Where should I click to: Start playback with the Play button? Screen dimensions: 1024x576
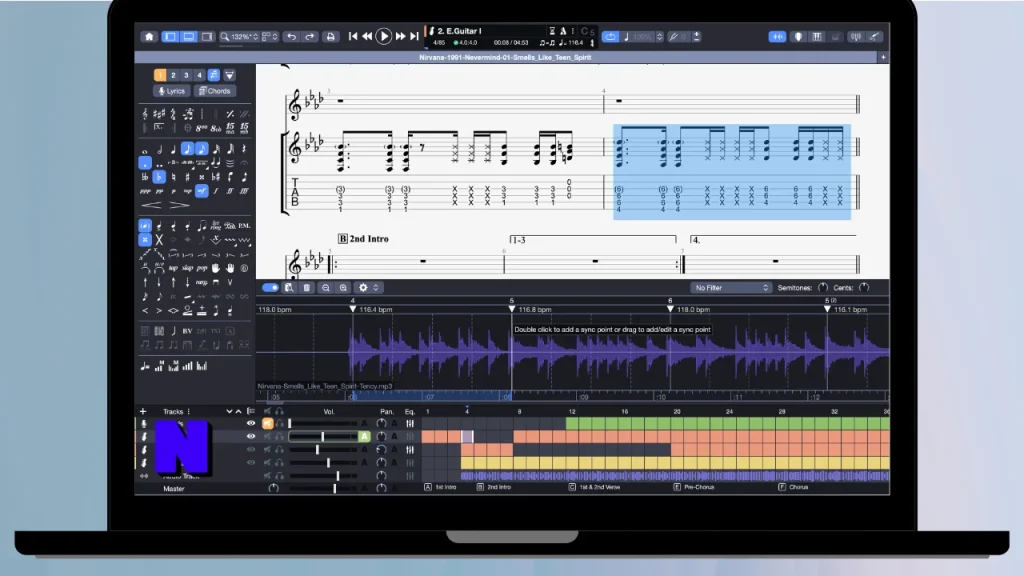click(383, 37)
